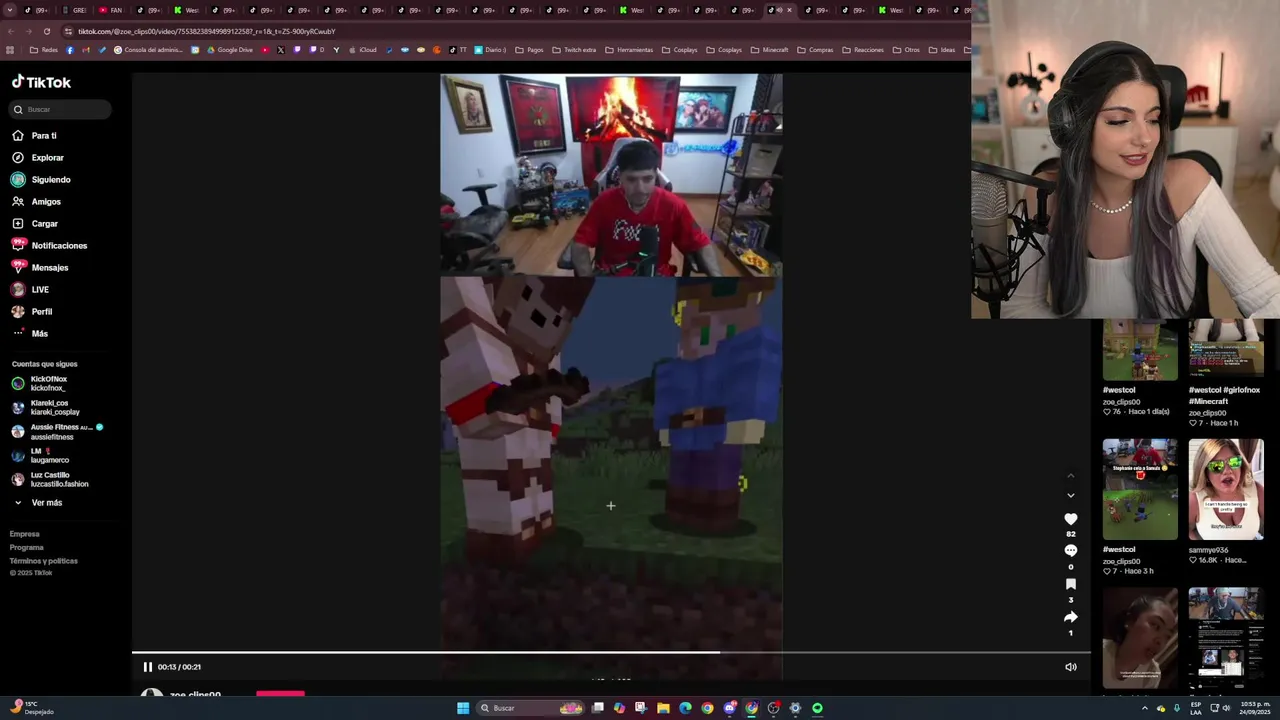Open the Para ti feed
Screen dimensions: 1280x720
[44, 136]
